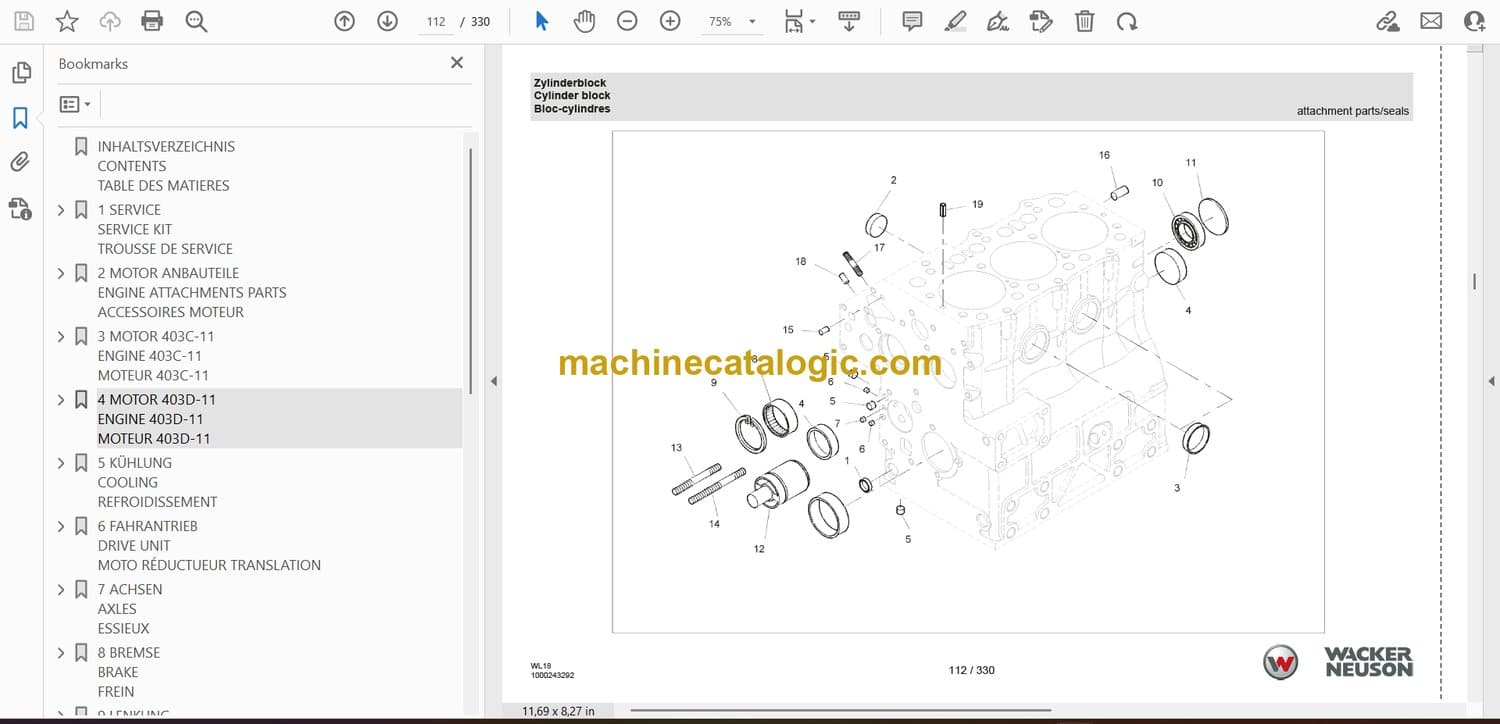Click the Zoom in plus icon
1500x724 pixels.
coord(670,21)
